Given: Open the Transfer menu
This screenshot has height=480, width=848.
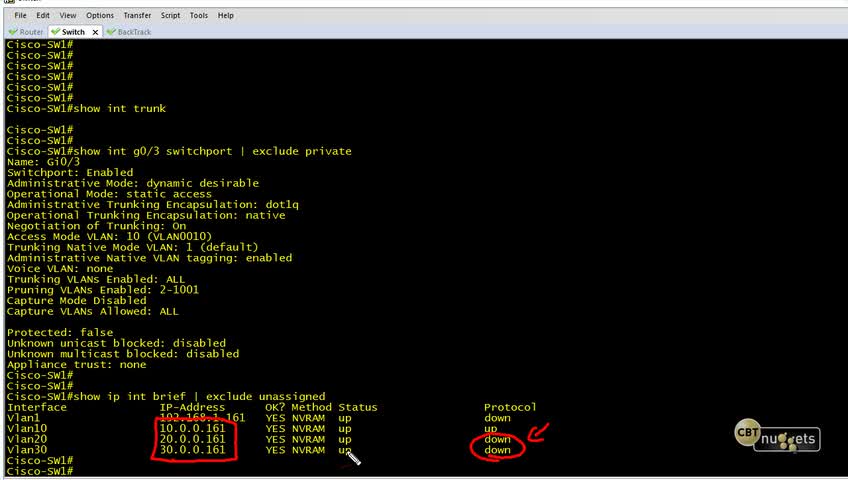Looking at the screenshot, I should click(137, 16).
